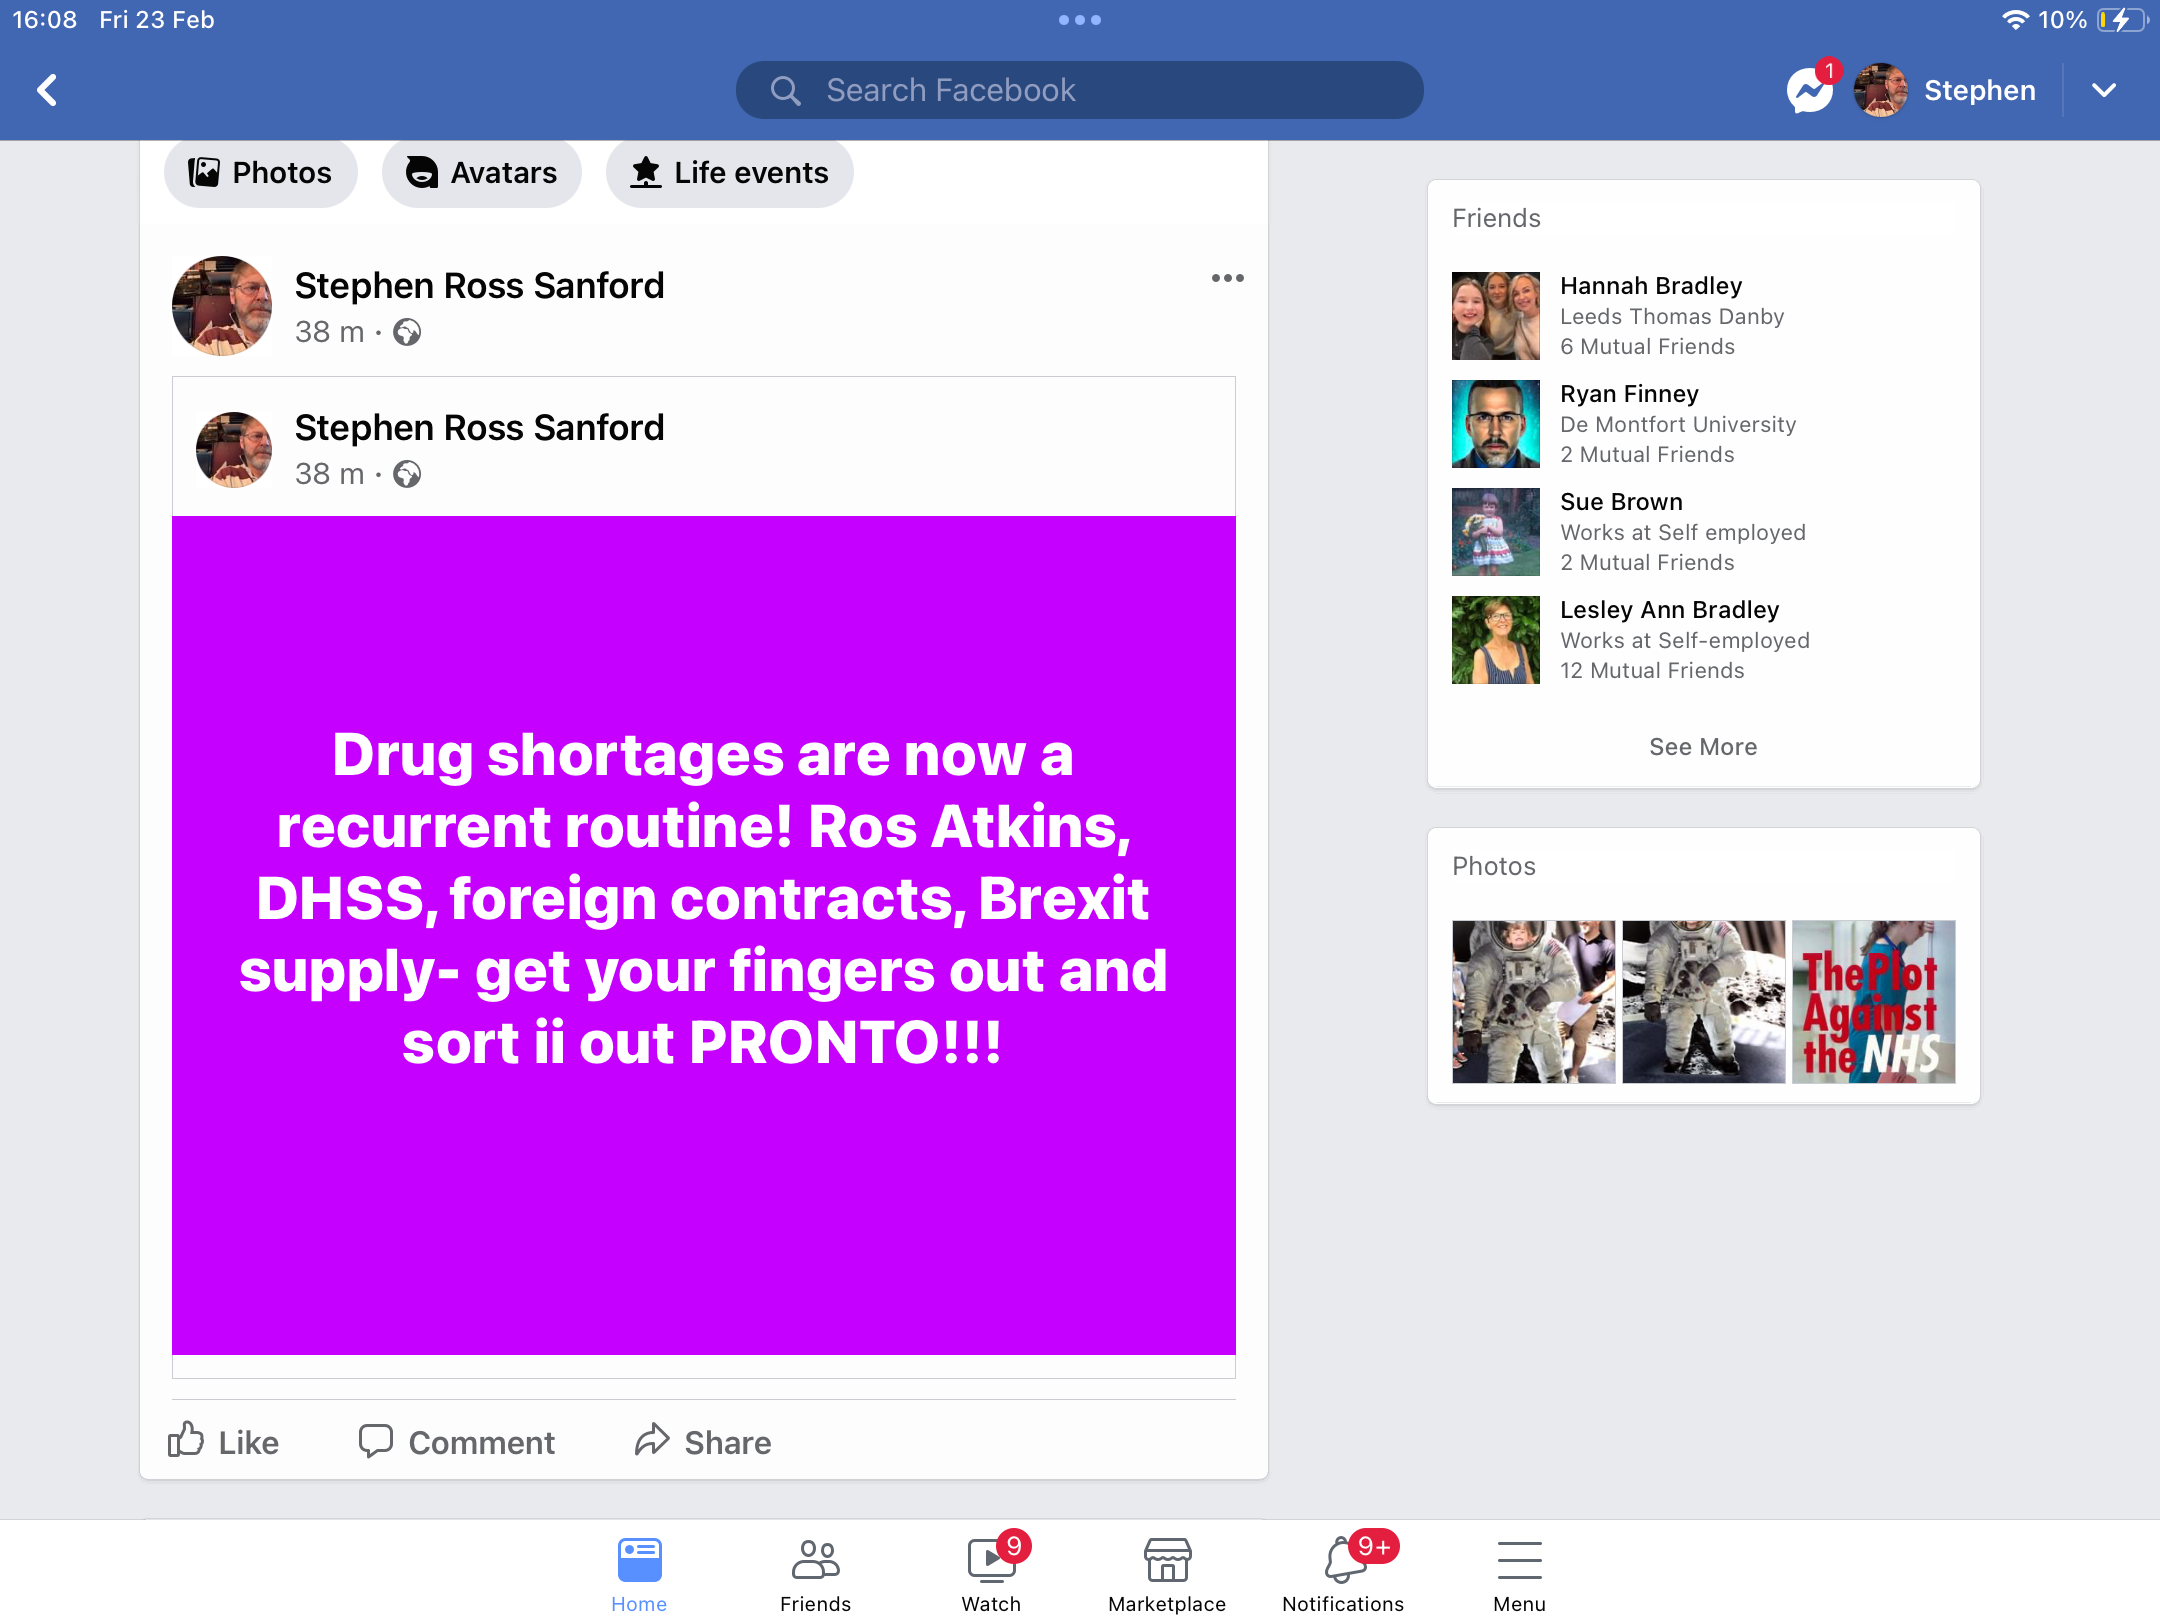Open Messenger chat icon
This screenshot has width=2160, height=1620.
1810,91
